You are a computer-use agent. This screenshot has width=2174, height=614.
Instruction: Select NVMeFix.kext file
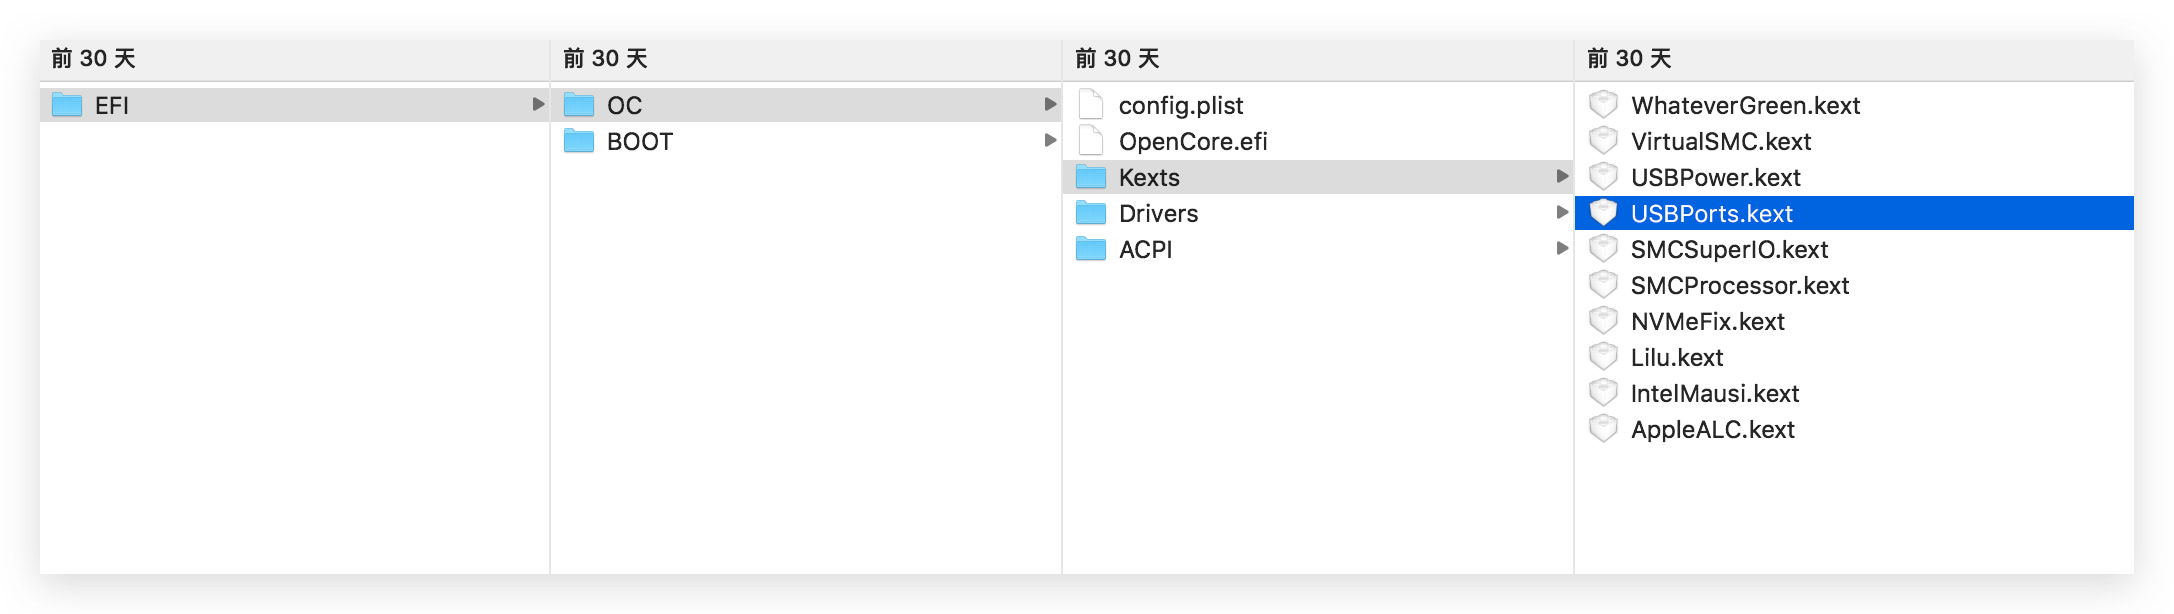[x=1707, y=321]
